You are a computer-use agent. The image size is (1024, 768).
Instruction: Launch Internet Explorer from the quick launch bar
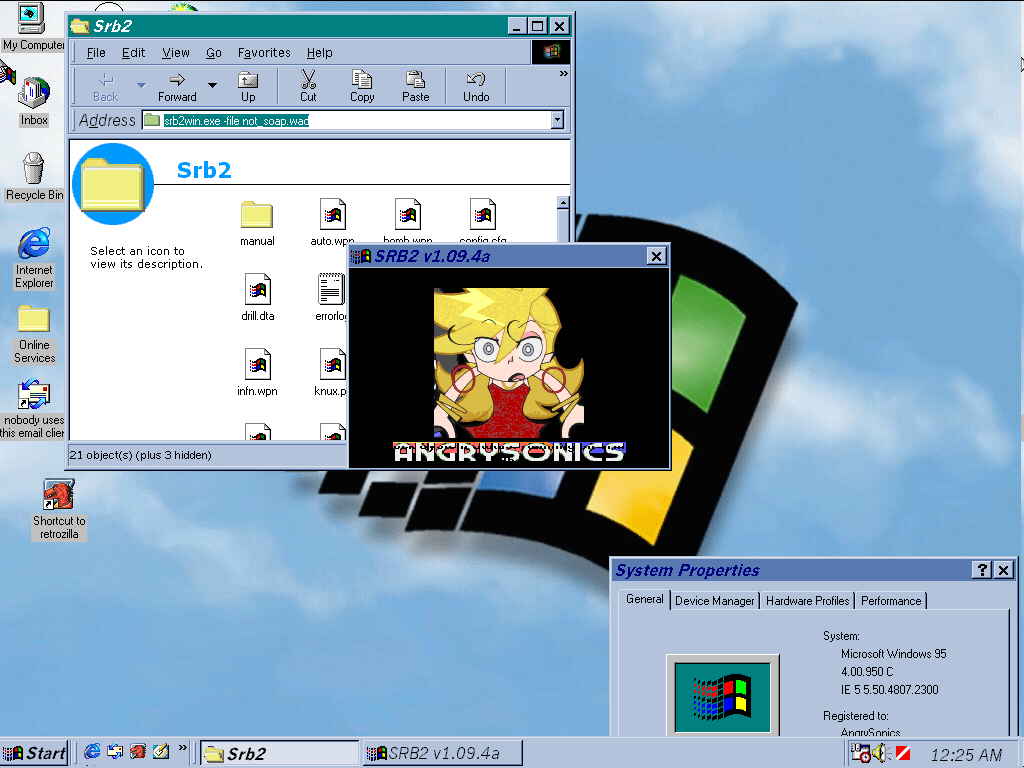click(93, 752)
